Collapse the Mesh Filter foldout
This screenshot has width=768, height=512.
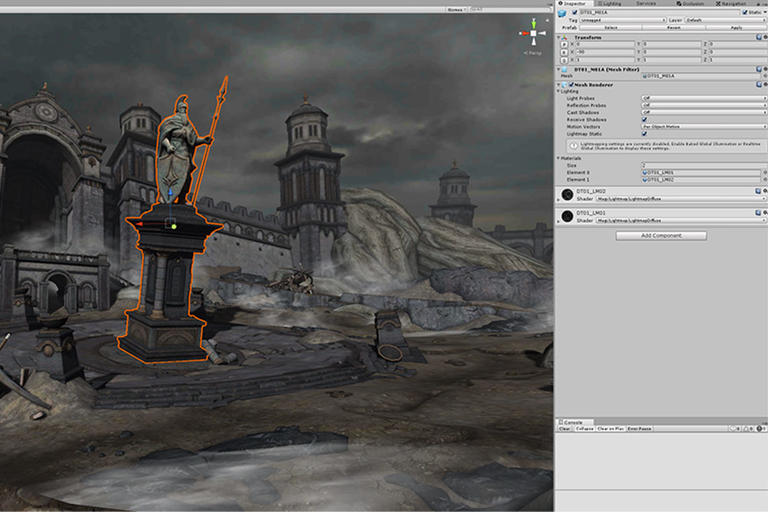(x=558, y=70)
